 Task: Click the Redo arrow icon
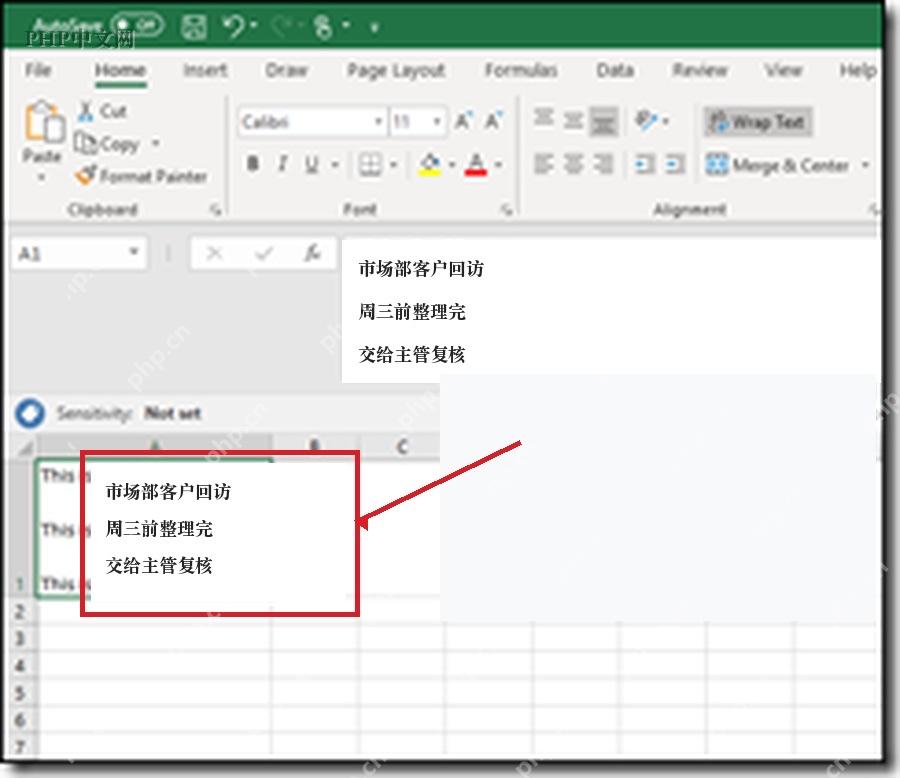pyautogui.click(x=282, y=26)
